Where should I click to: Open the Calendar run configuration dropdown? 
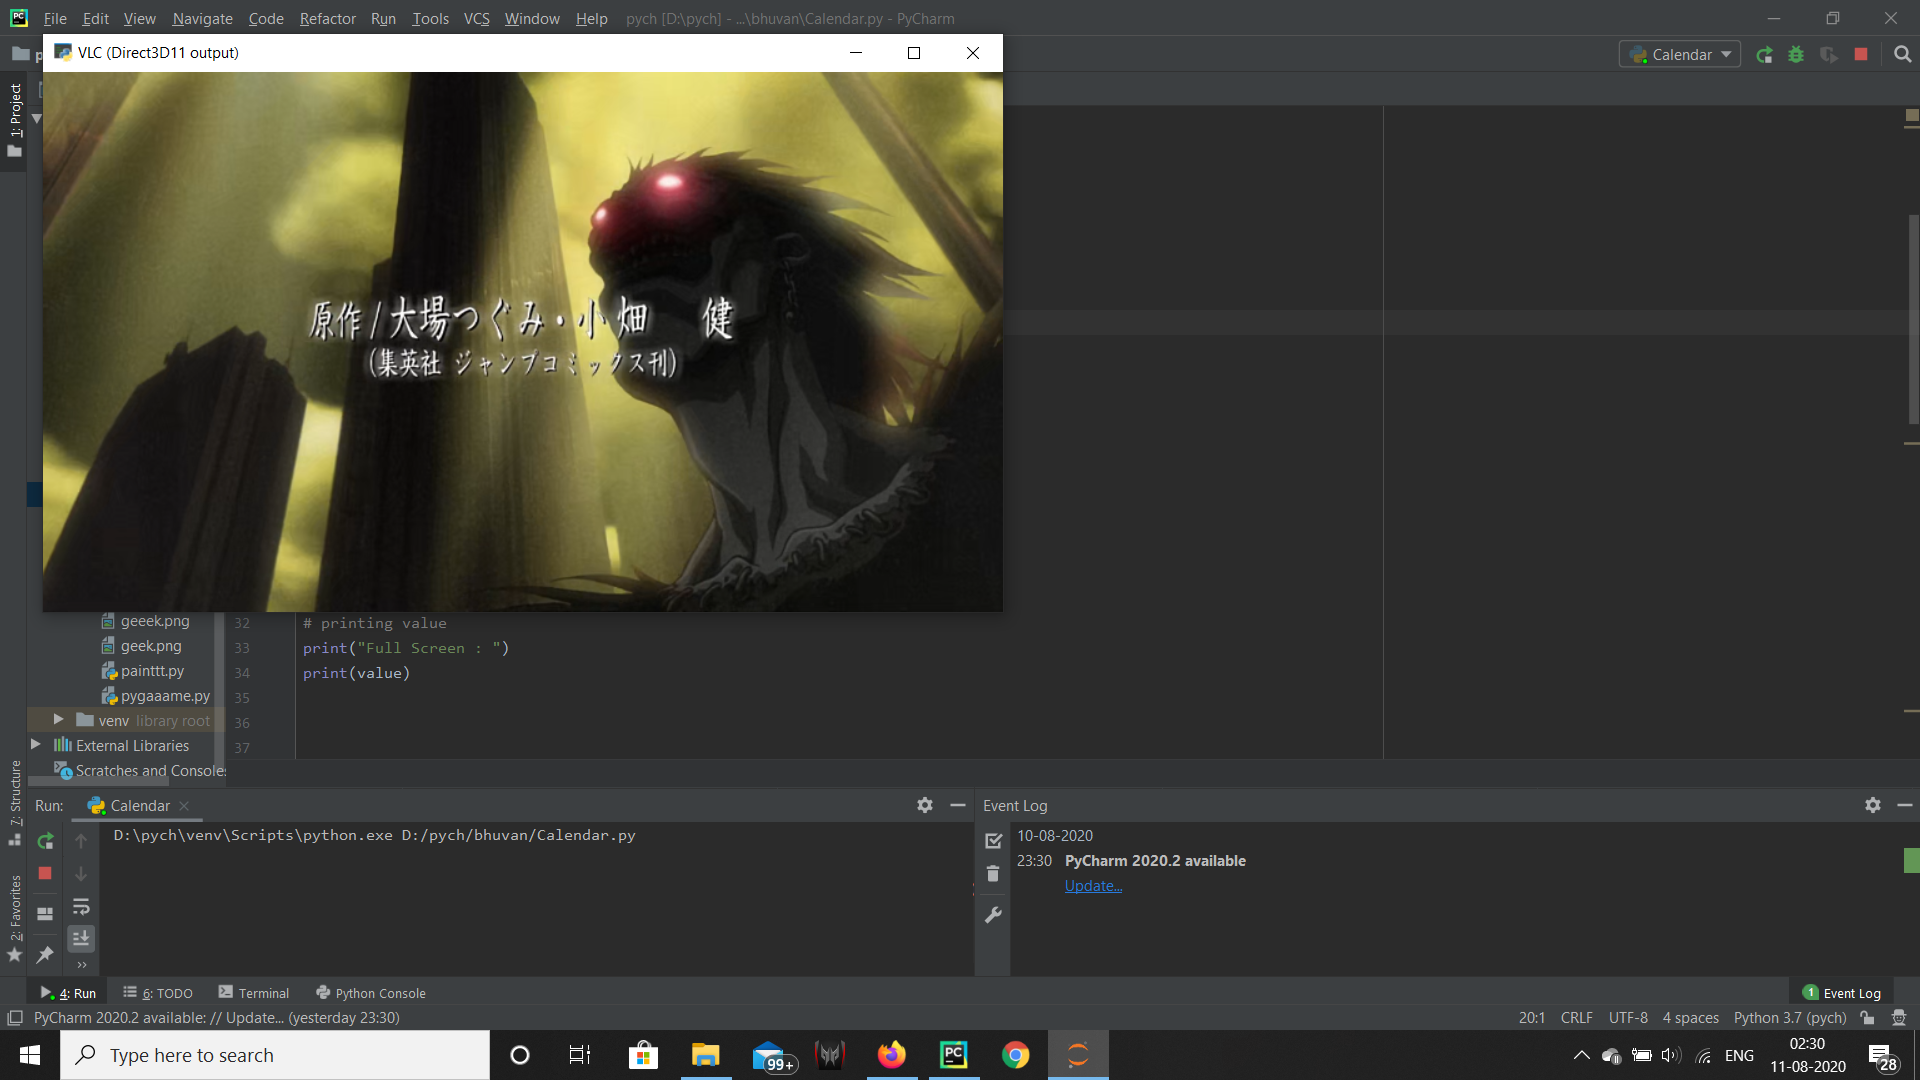1680,55
